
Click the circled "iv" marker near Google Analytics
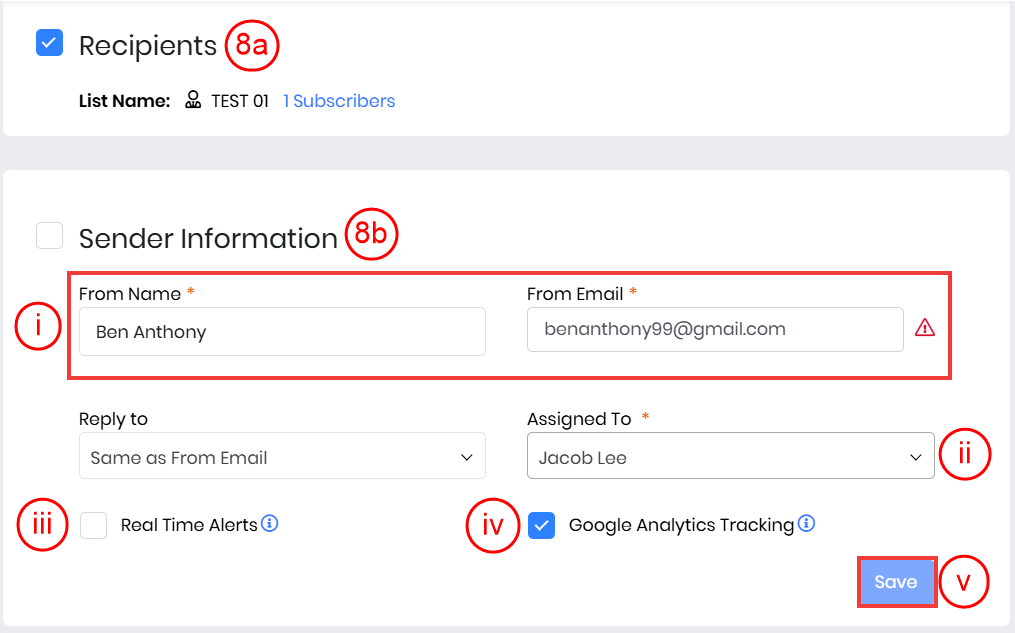[492, 525]
